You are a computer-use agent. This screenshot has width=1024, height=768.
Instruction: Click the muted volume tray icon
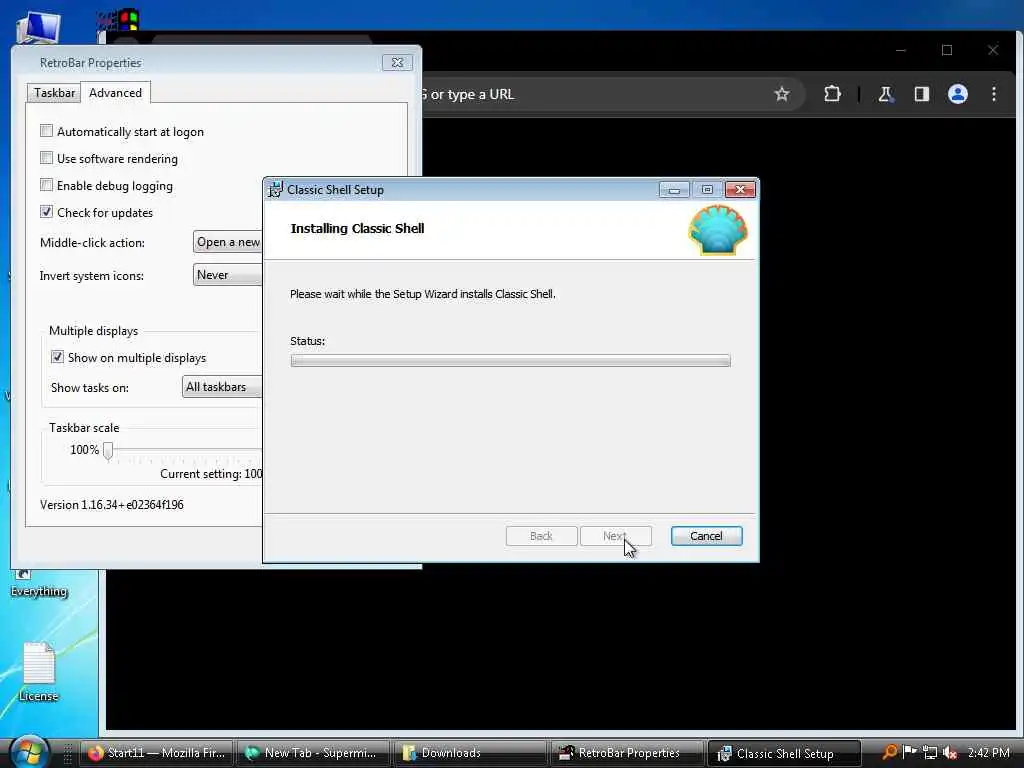pyautogui.click(x=950, y=752)
